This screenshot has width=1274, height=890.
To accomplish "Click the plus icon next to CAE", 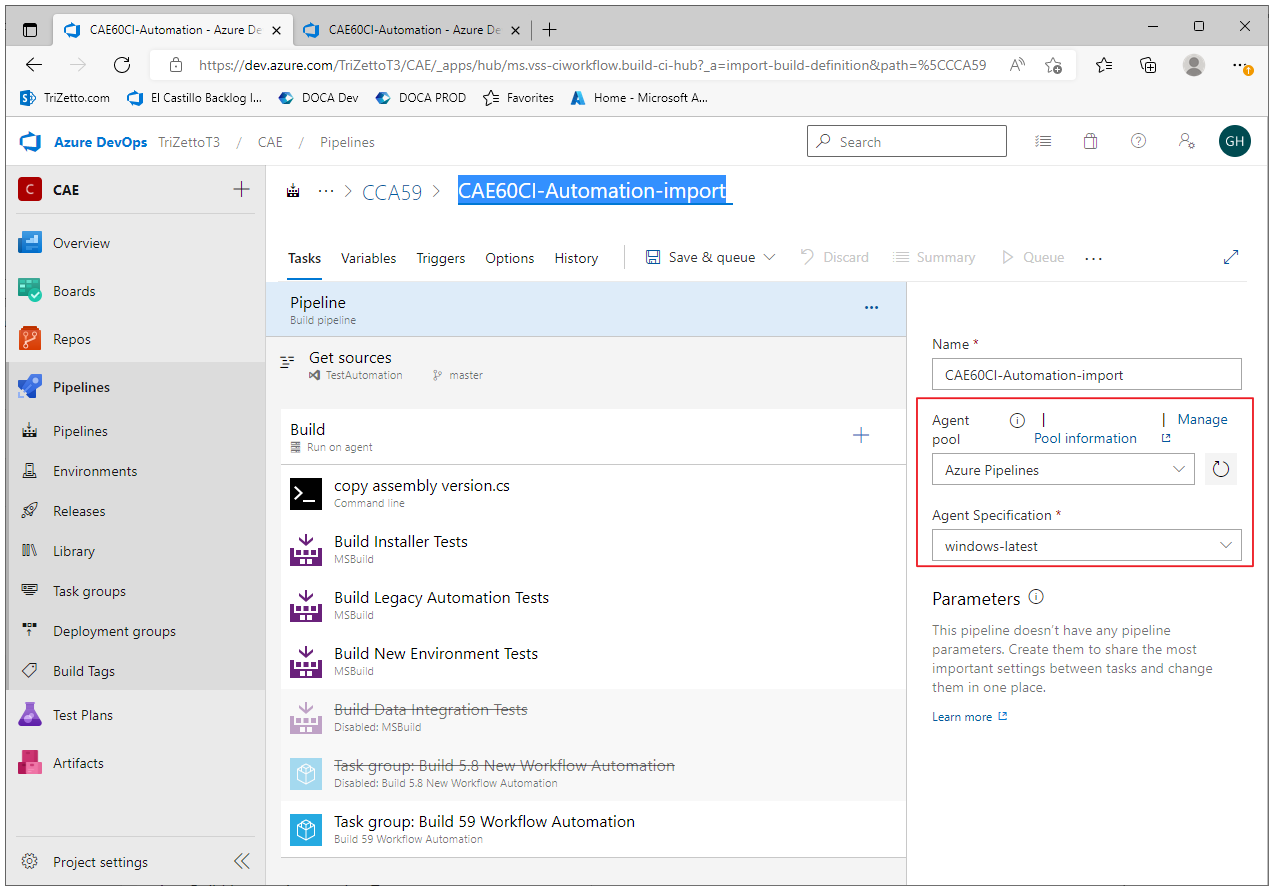I will (241, 189).
